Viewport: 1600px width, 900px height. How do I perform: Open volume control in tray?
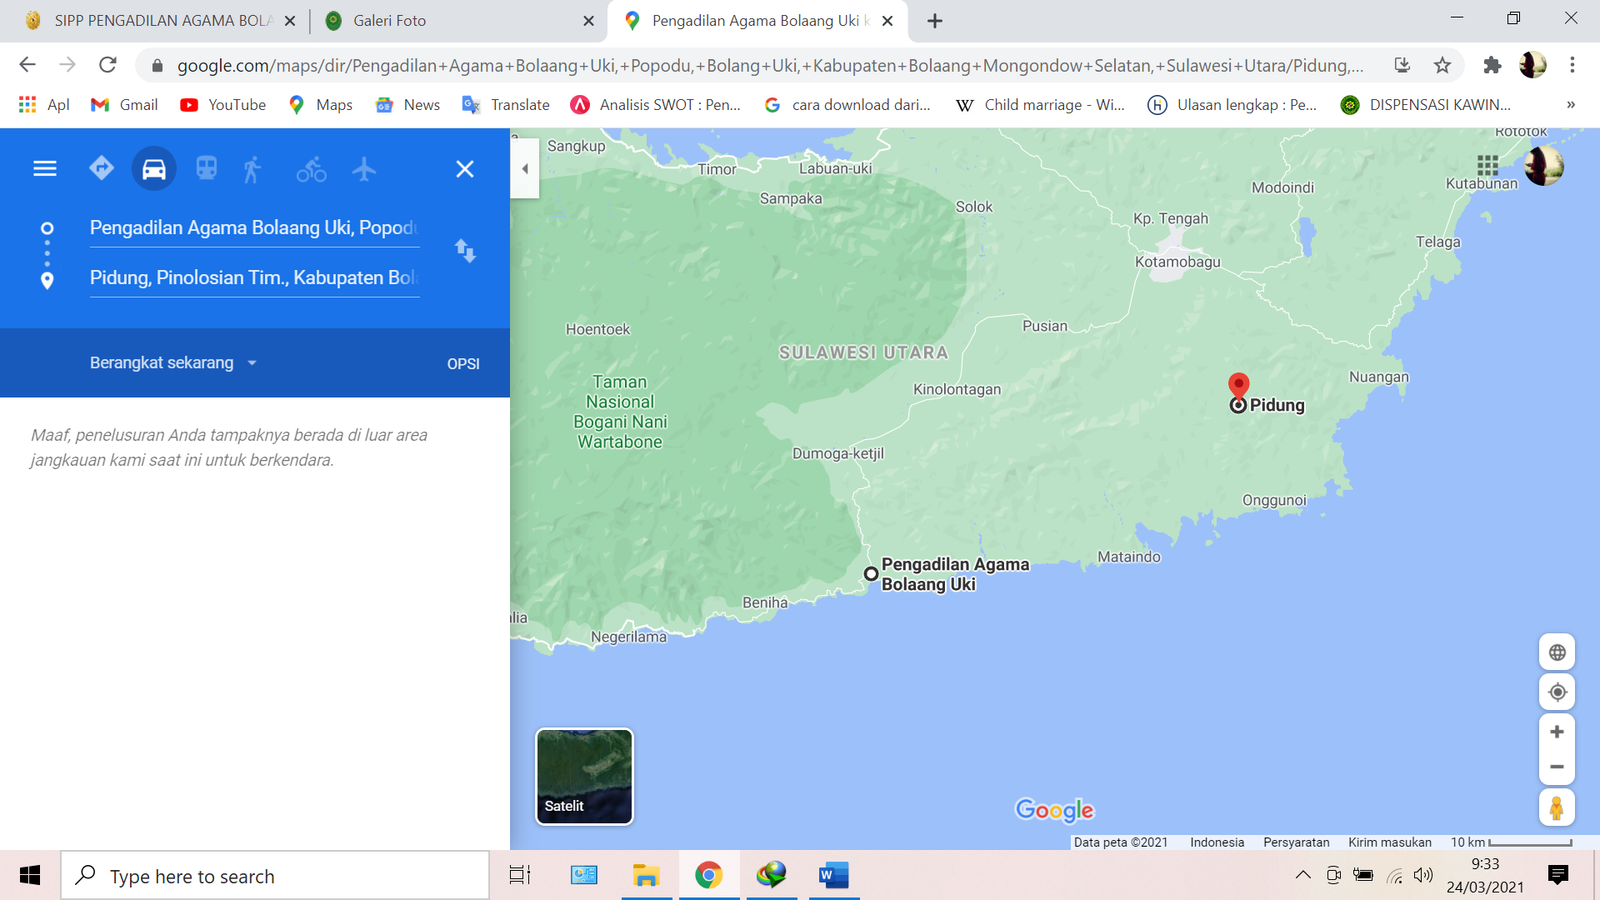pyautogui.click(x=1424, y=876)
